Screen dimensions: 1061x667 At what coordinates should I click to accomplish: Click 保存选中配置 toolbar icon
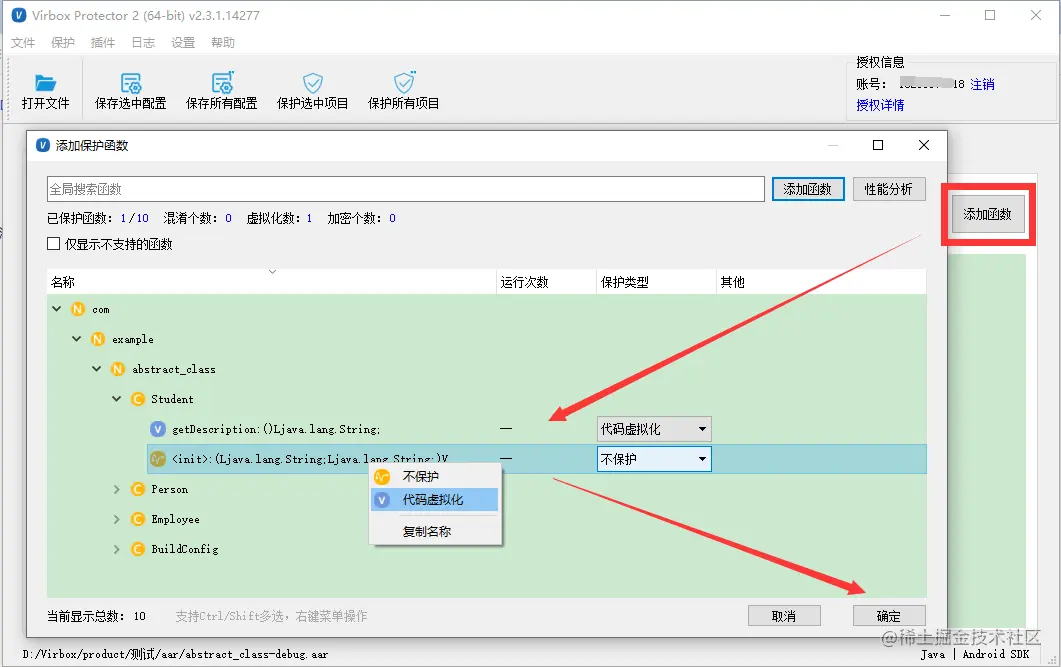coord(131,83)
